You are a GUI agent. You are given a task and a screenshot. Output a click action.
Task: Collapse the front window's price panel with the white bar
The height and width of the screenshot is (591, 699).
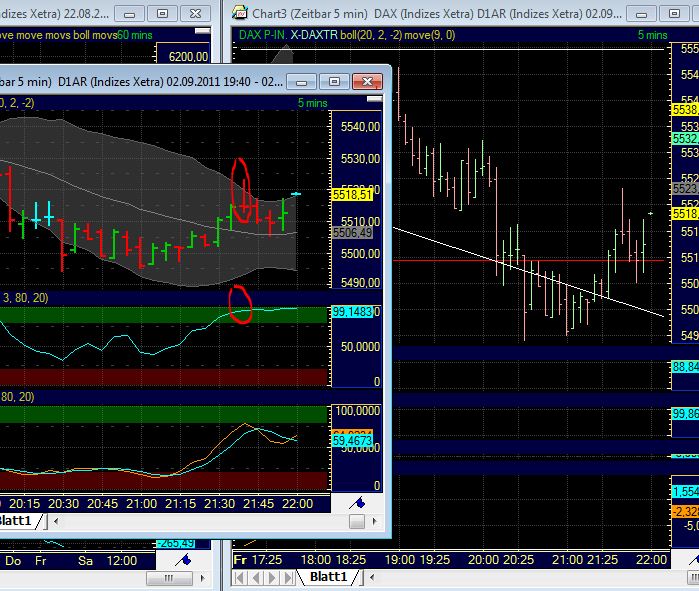[374, 99]
